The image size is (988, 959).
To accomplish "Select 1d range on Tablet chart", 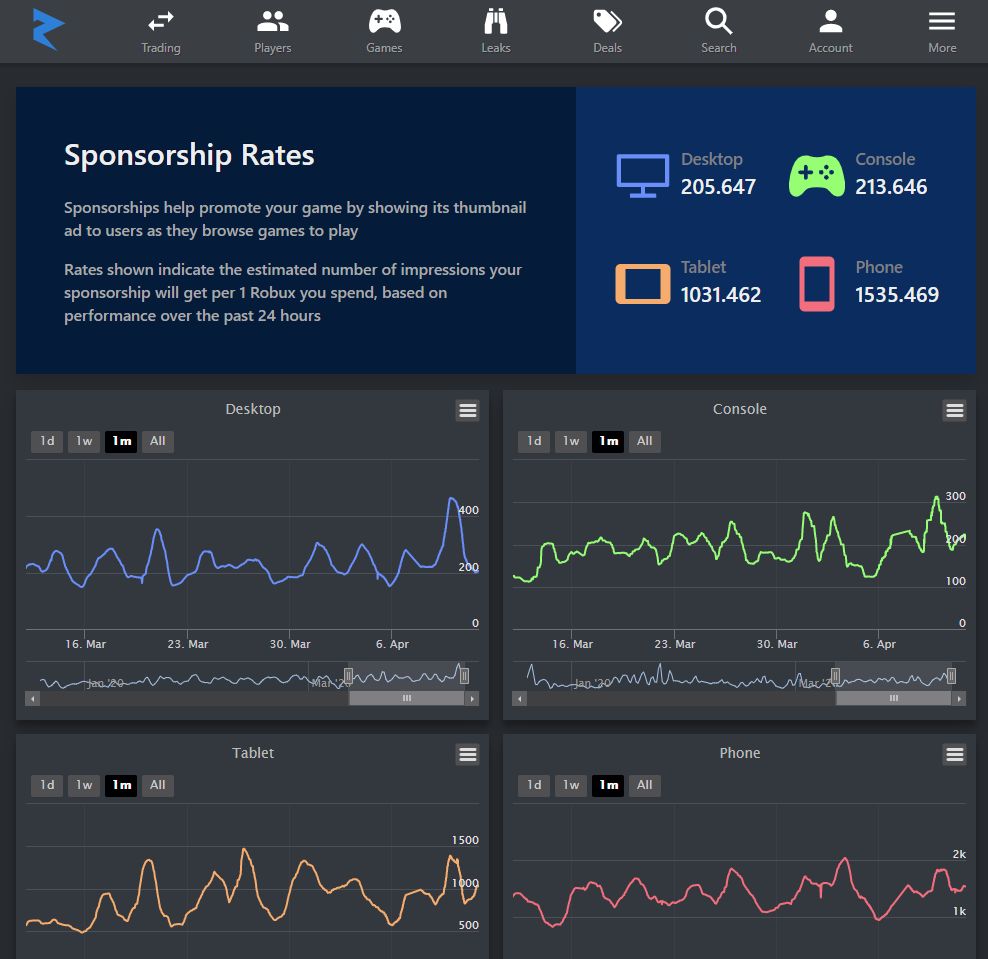I will coord(47,785).
